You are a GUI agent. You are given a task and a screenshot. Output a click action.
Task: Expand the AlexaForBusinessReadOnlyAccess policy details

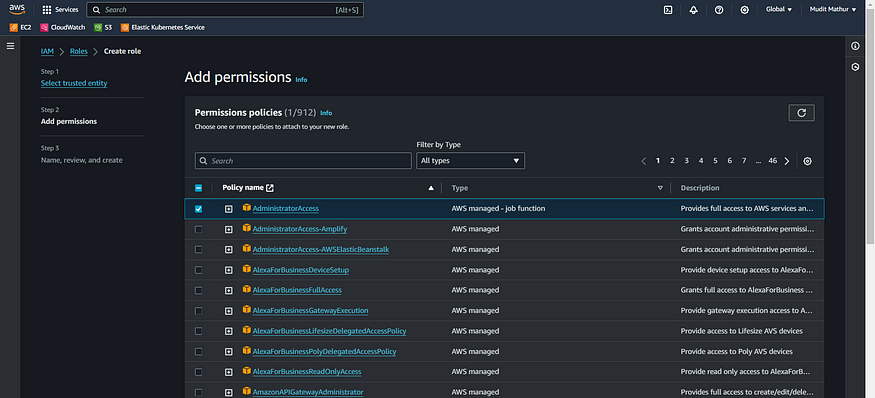point(228,372)
